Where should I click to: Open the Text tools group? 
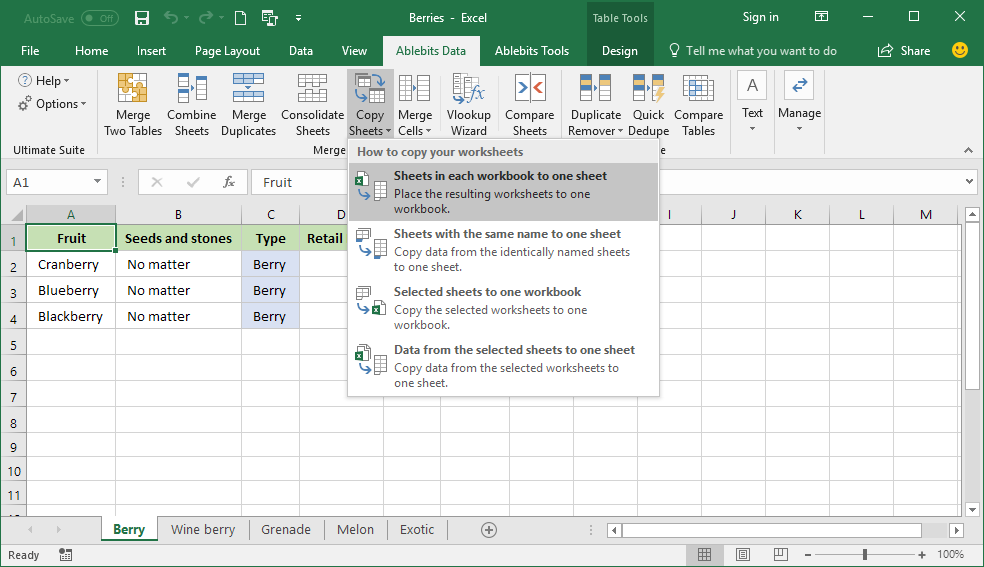(x=752, y=103)
